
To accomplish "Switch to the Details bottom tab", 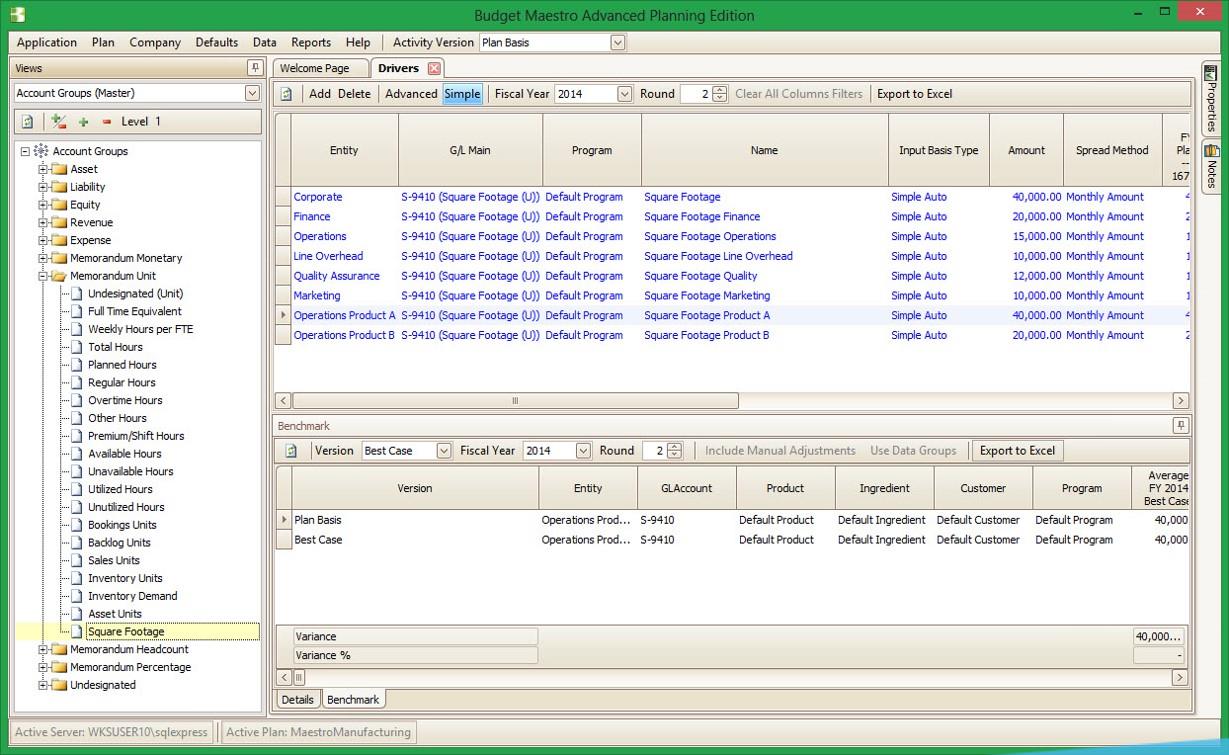I will [x=297, y=700].
